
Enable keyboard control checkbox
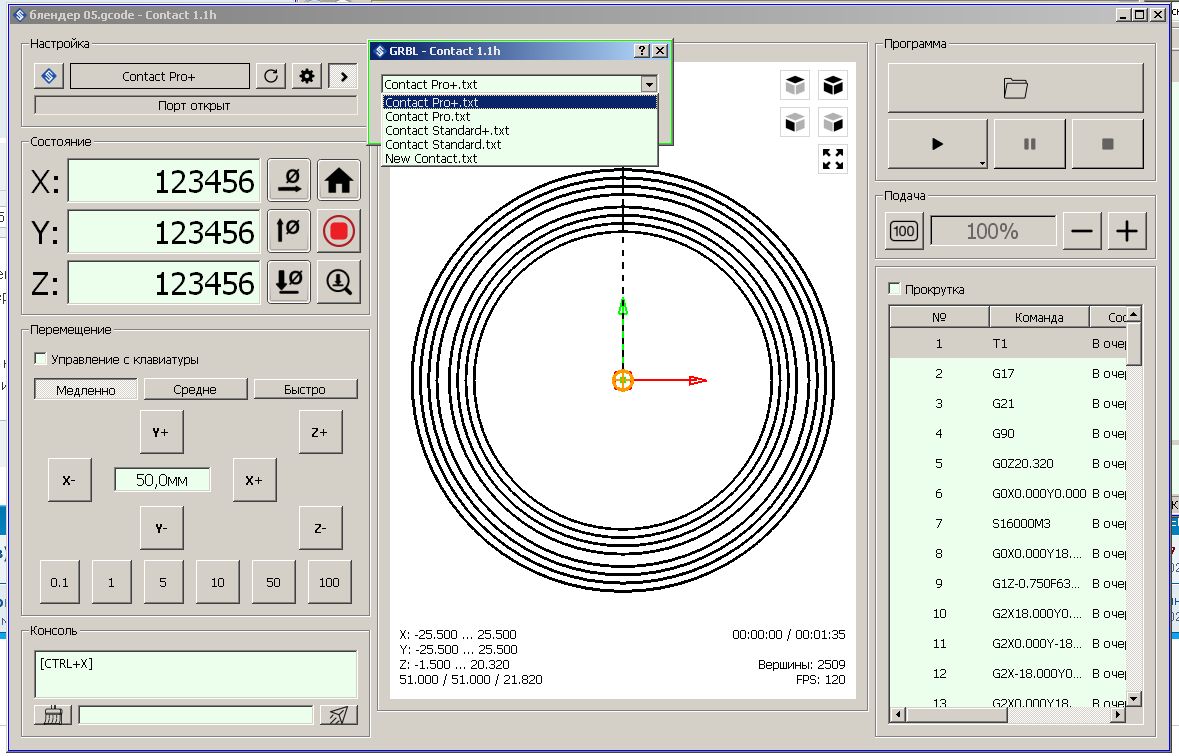[x=41, y=359]
